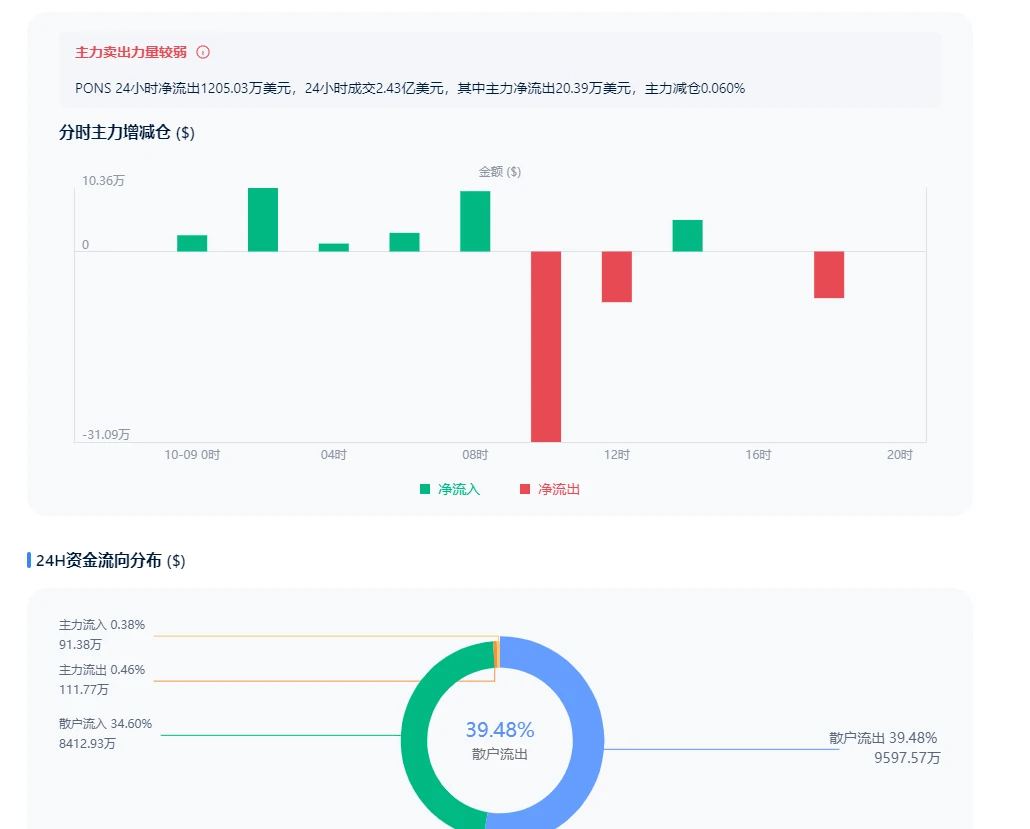Viewport: 1030px width, 829px height.
Task: Click the 10-09 0时 time axis label
Action: 192,455
